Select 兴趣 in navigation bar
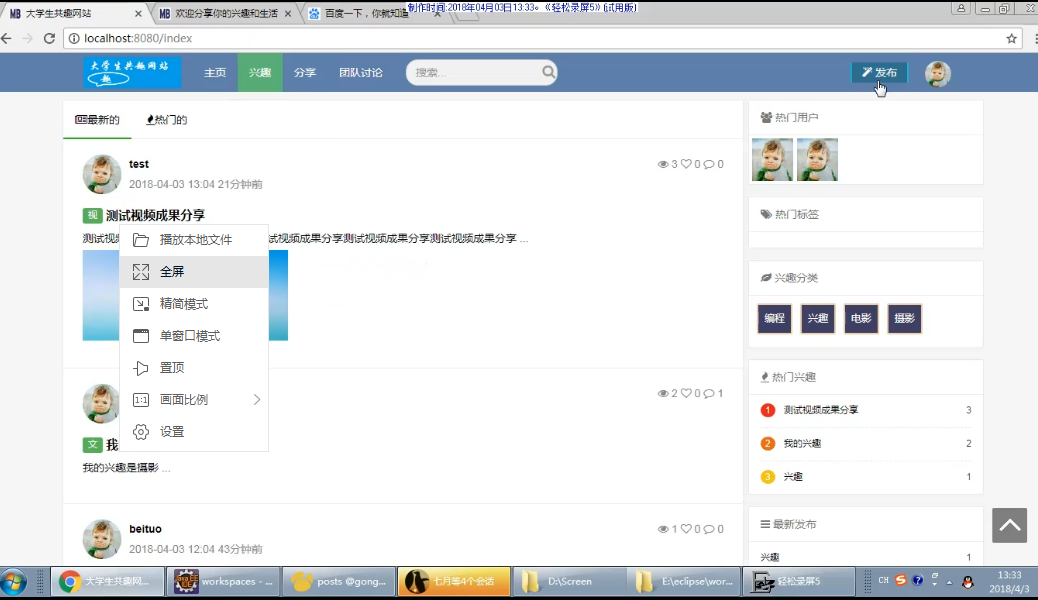Screen dimensions: 1038x600 point(260,72)
